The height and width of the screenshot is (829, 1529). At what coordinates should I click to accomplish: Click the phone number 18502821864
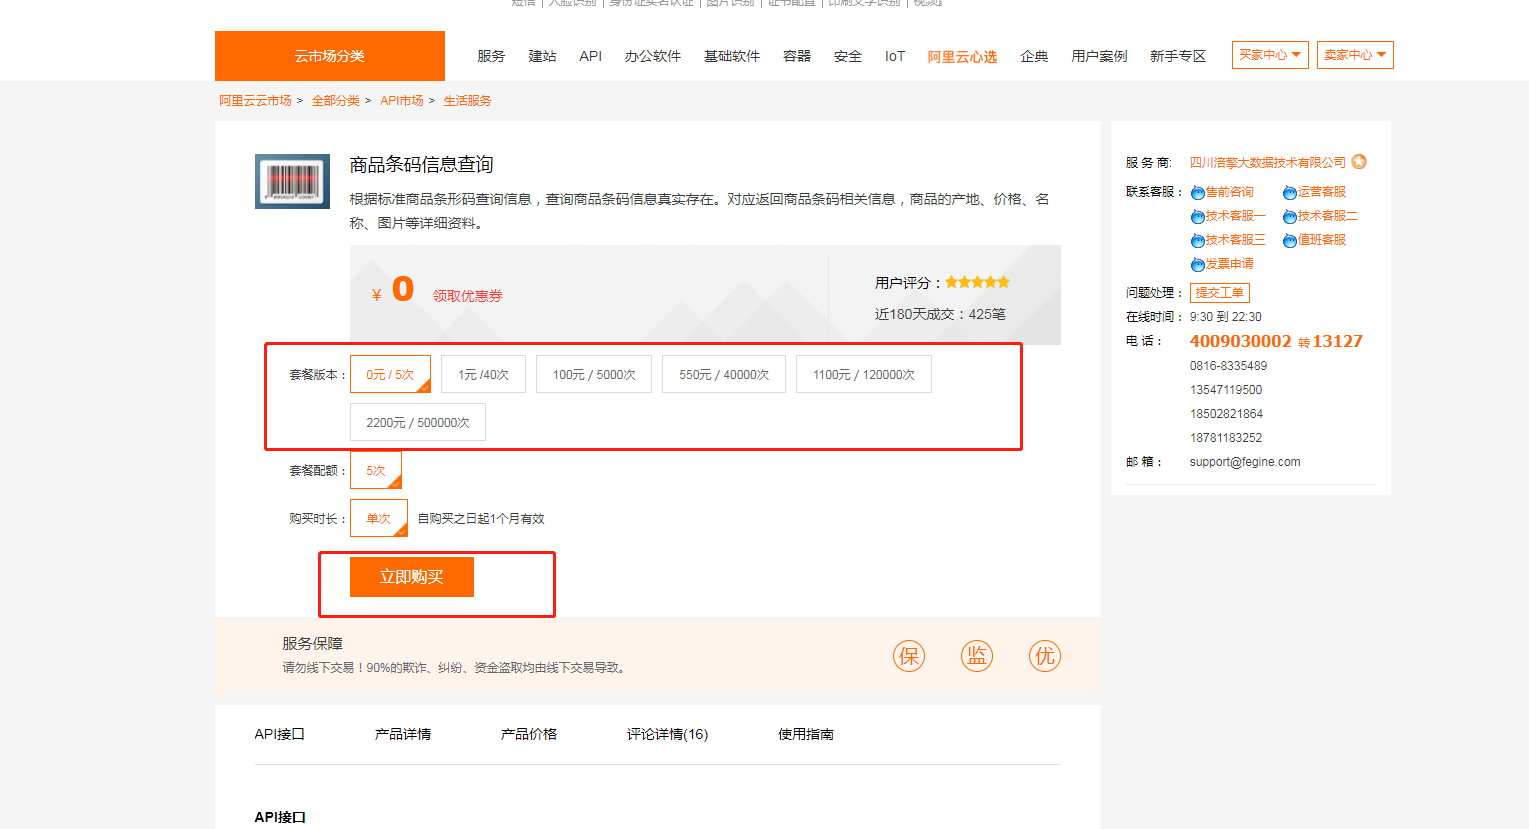[x=1226, y=414]
